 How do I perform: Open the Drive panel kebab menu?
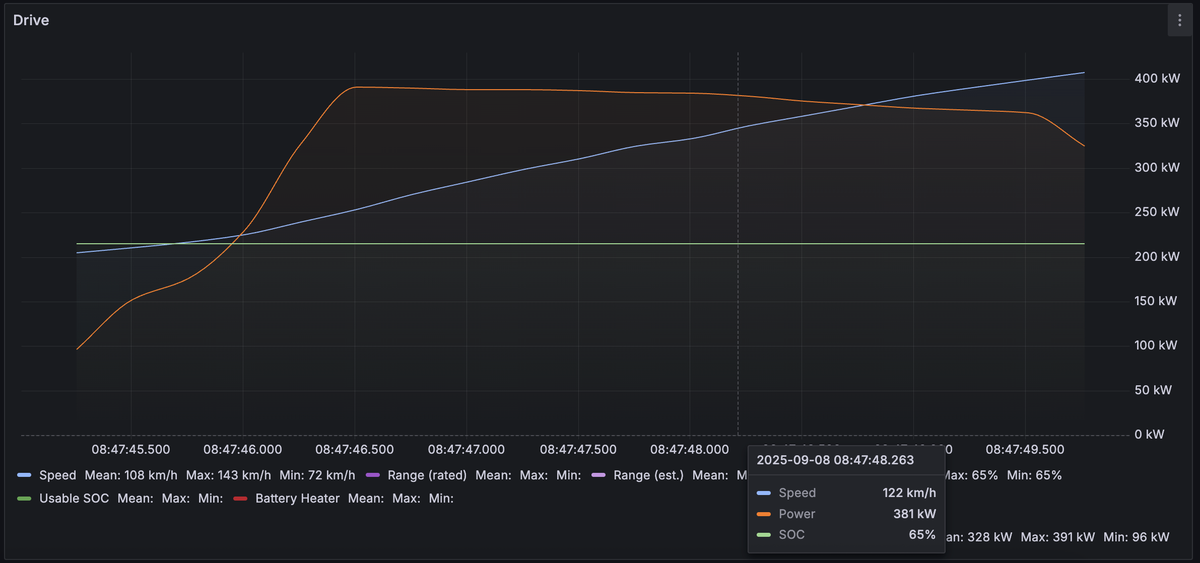point(1180,21)
